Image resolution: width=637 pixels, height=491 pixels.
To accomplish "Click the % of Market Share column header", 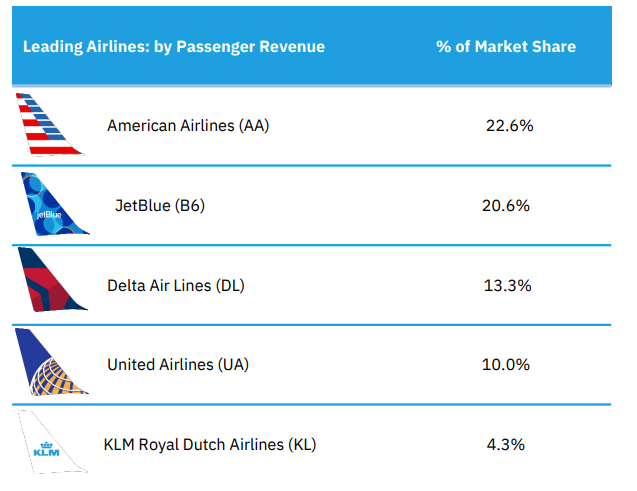I will [506, 47].
